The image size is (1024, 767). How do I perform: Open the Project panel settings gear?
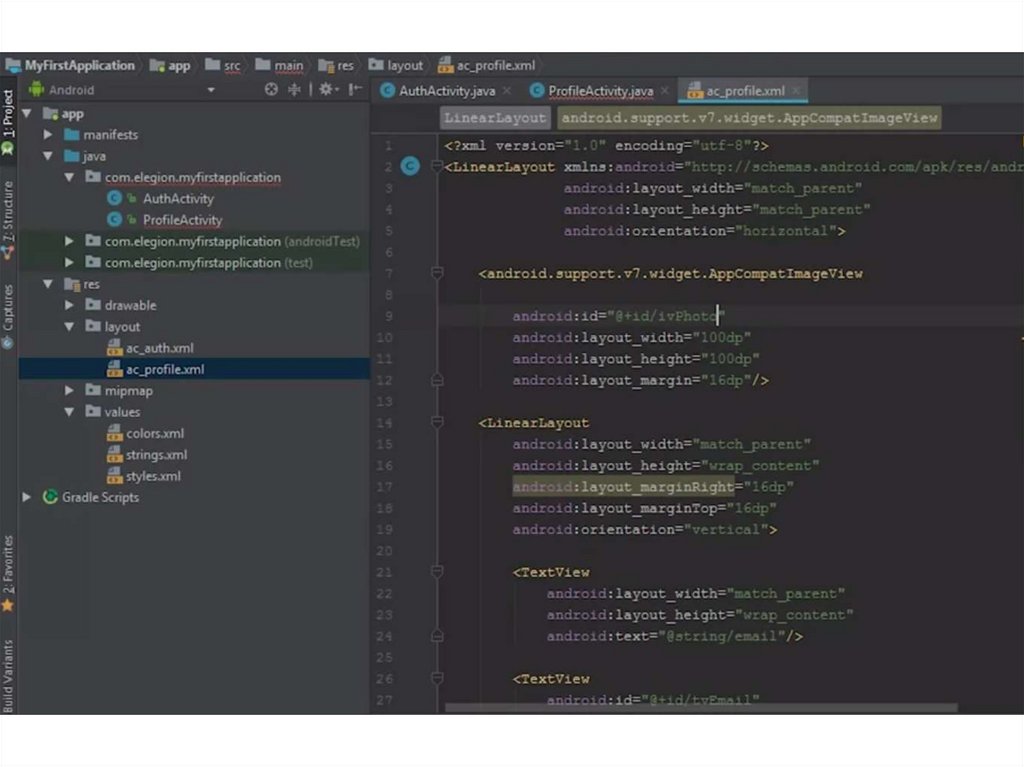(325, 90)
